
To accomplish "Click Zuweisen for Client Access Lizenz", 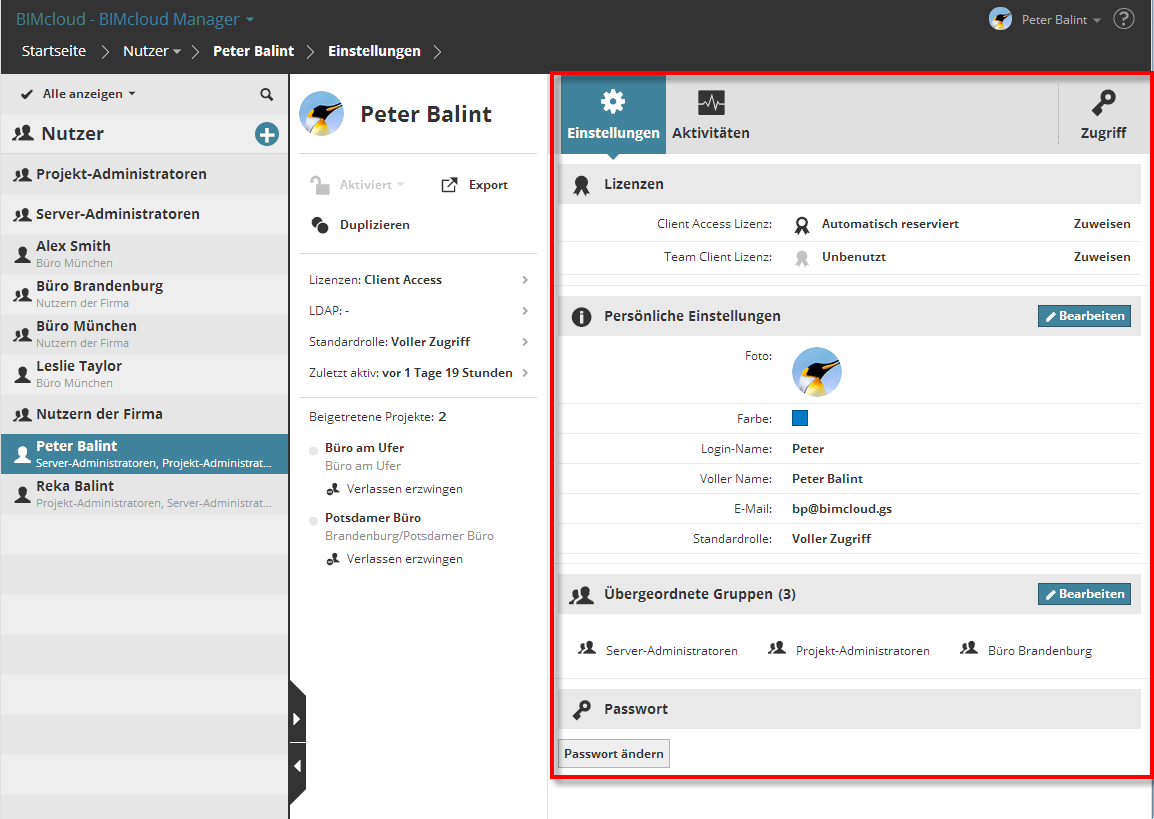I will tap(1102, 224).
